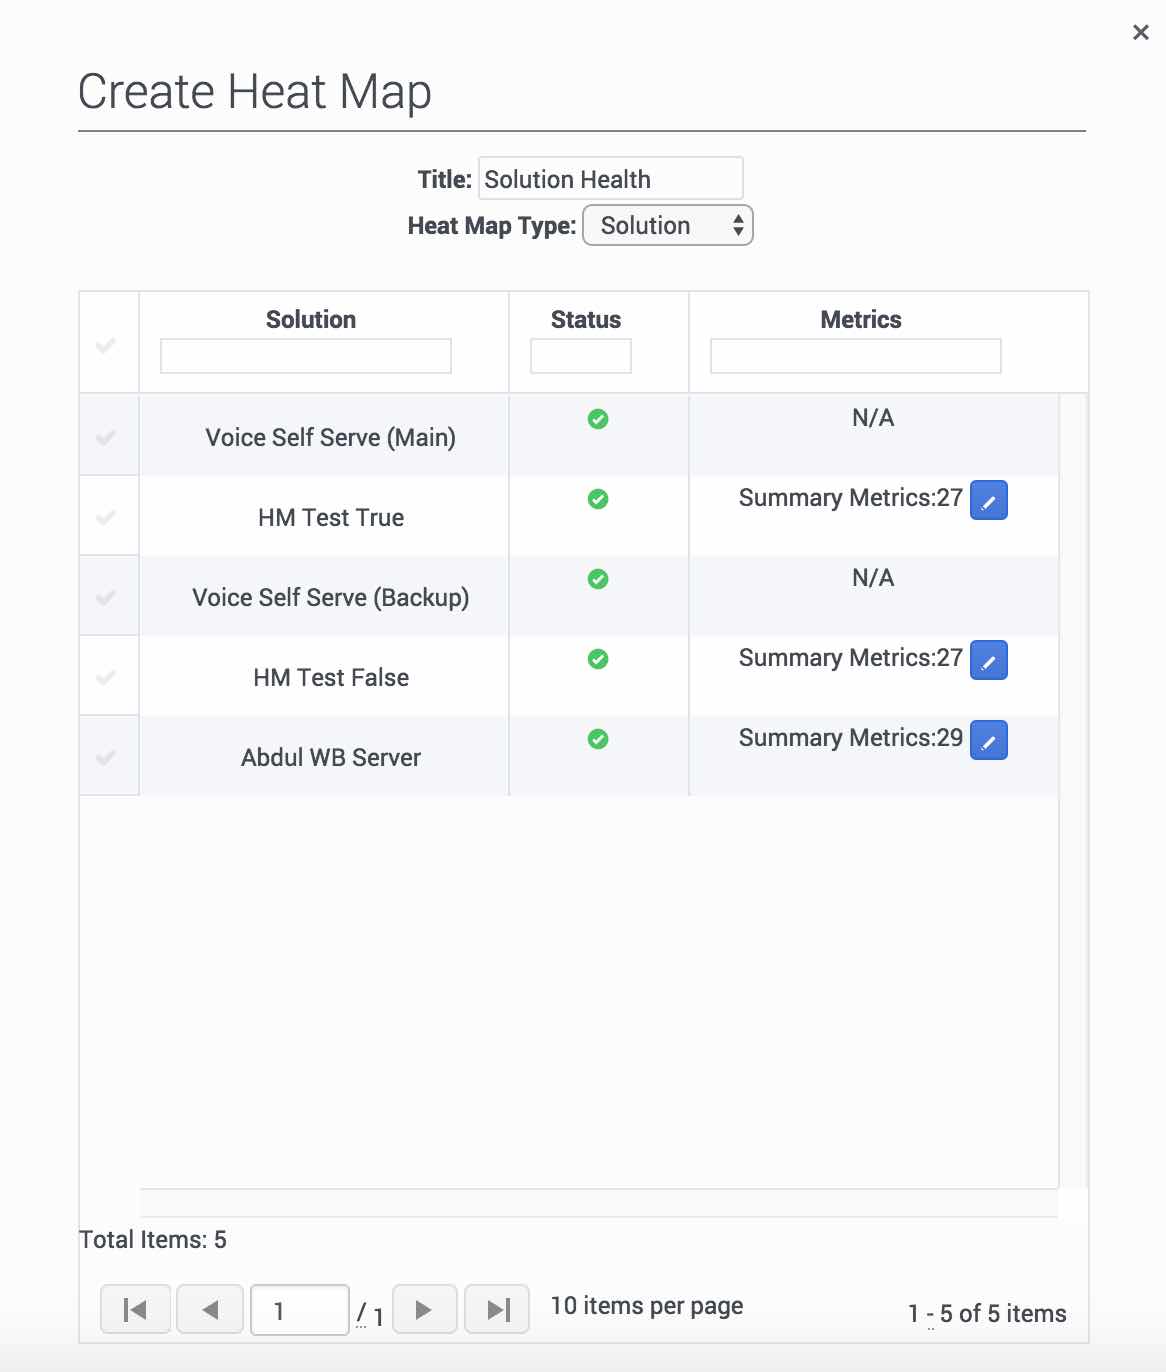Edit metrics for HM Test False
The height and width of the screenshot is (1372, 1166).
988,660
